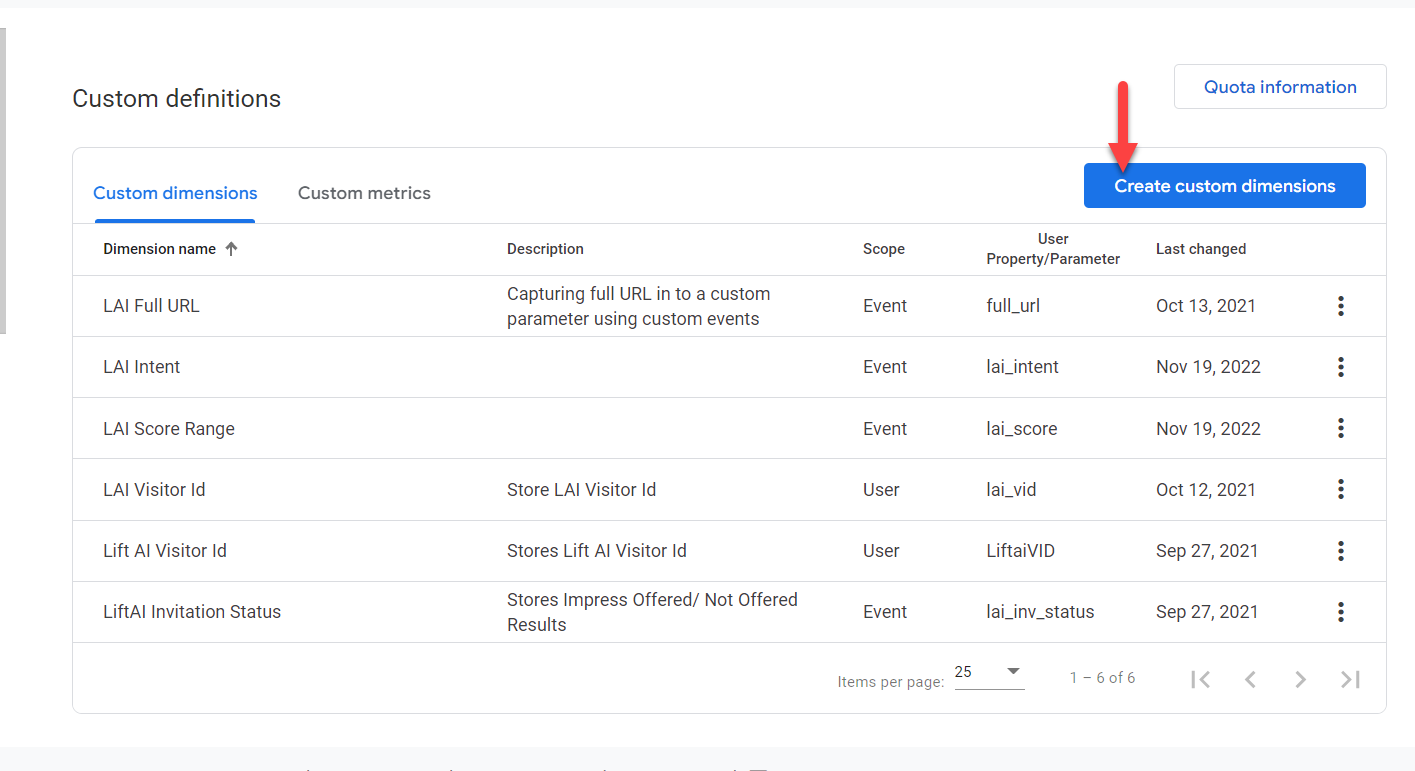This screenshot has width=1415, height=771.
Task: Click the lai_score parameter cell
Action: coord(1021,429)
